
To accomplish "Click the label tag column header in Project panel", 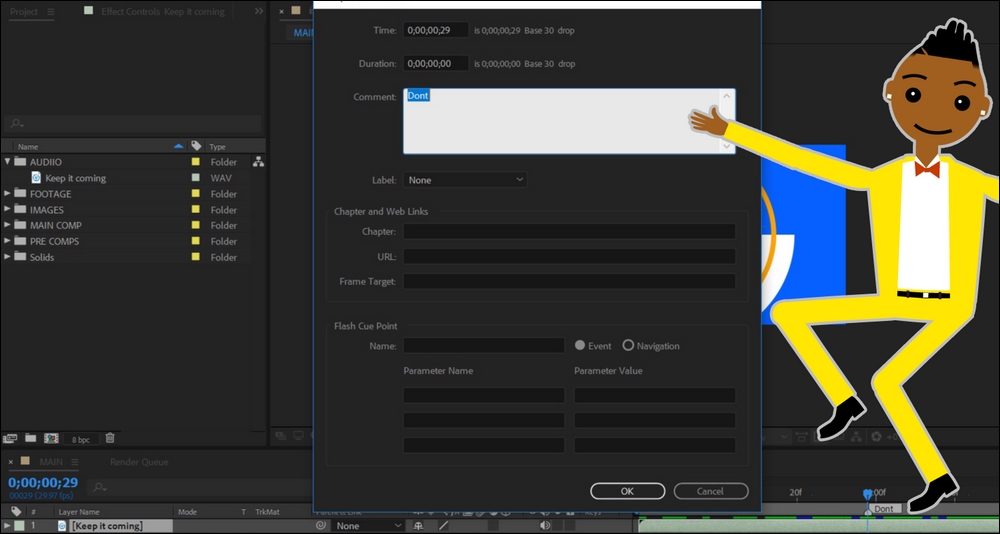I will pyautogui.click(x=196, y=146).
